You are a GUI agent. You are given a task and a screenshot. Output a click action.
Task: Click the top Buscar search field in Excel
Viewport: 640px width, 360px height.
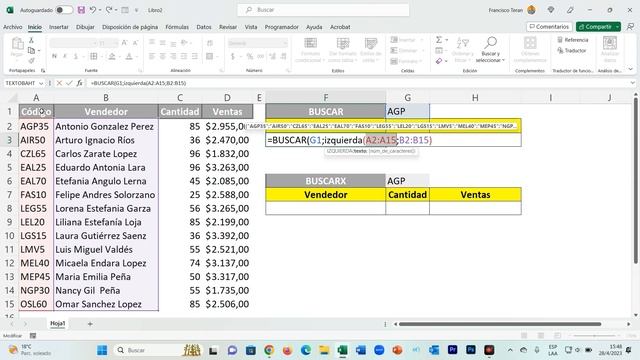323,10
